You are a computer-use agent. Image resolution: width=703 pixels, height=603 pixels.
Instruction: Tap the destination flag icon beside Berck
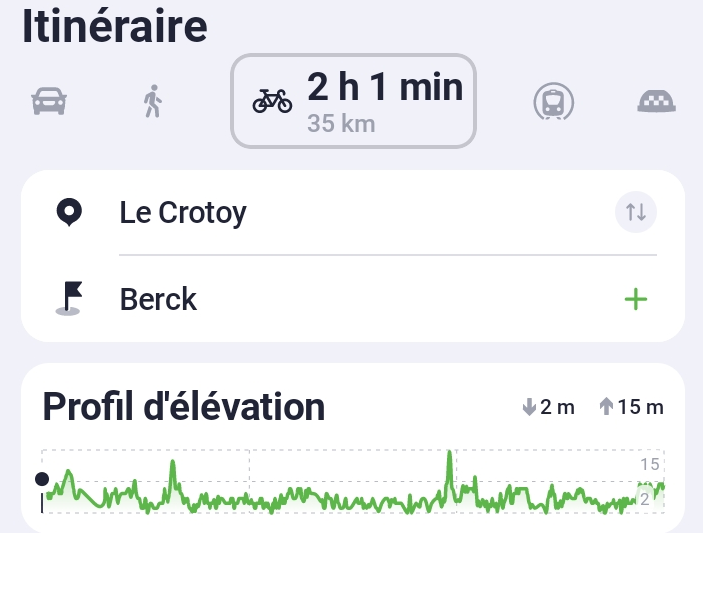click(x=68, y=298)
